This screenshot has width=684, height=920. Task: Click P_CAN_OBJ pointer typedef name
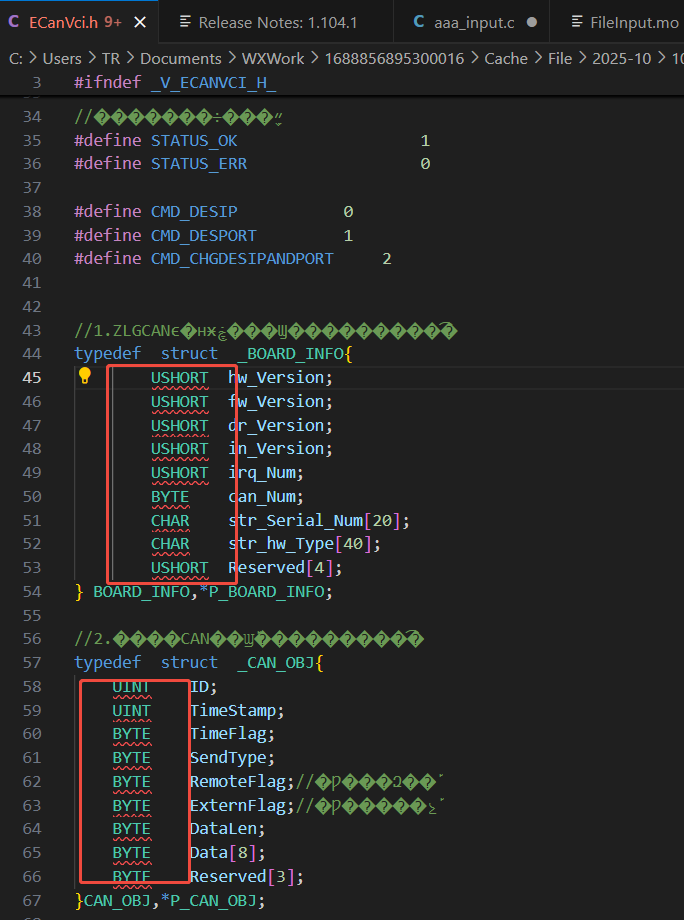point(214,901)
